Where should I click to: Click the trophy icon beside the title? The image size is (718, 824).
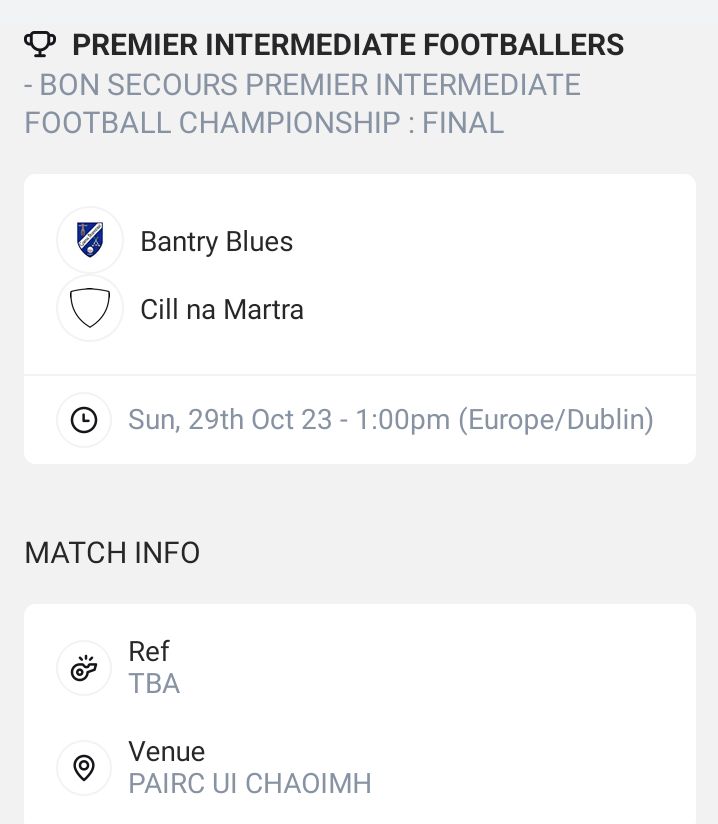click(40, 44)
